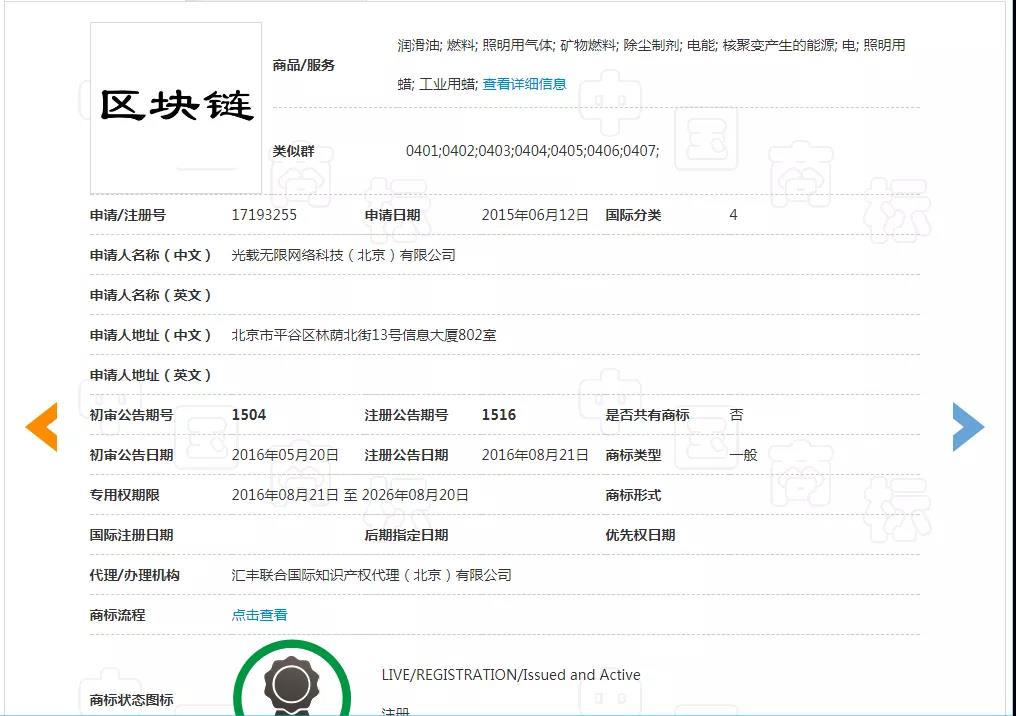Click the 国际注册日期 label
The width and height of the screenshot is (1016, 716).
coord(132,535)
